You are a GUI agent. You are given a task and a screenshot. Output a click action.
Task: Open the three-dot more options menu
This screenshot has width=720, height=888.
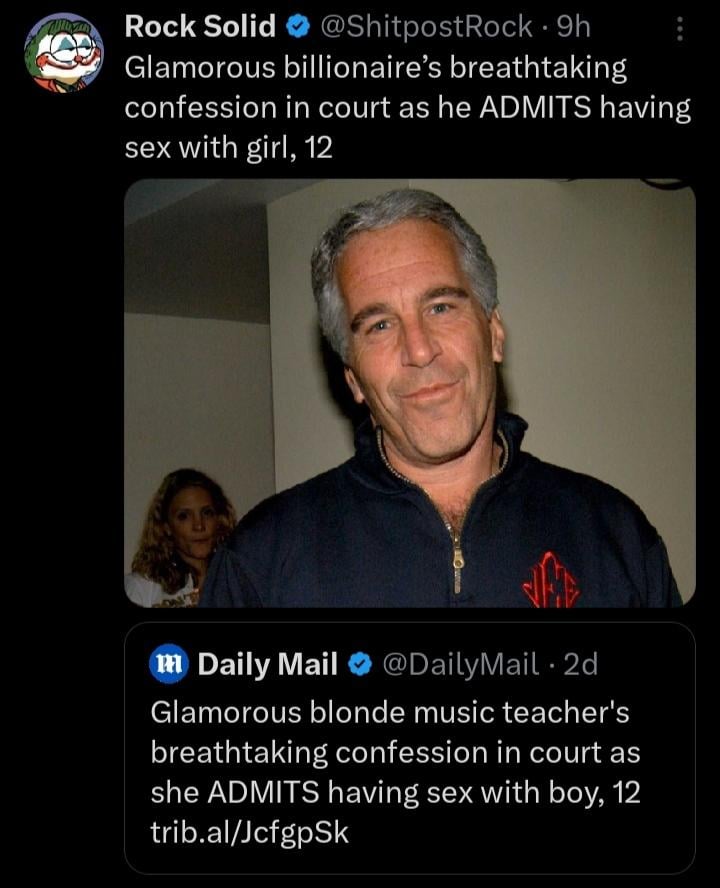point(680,30)
